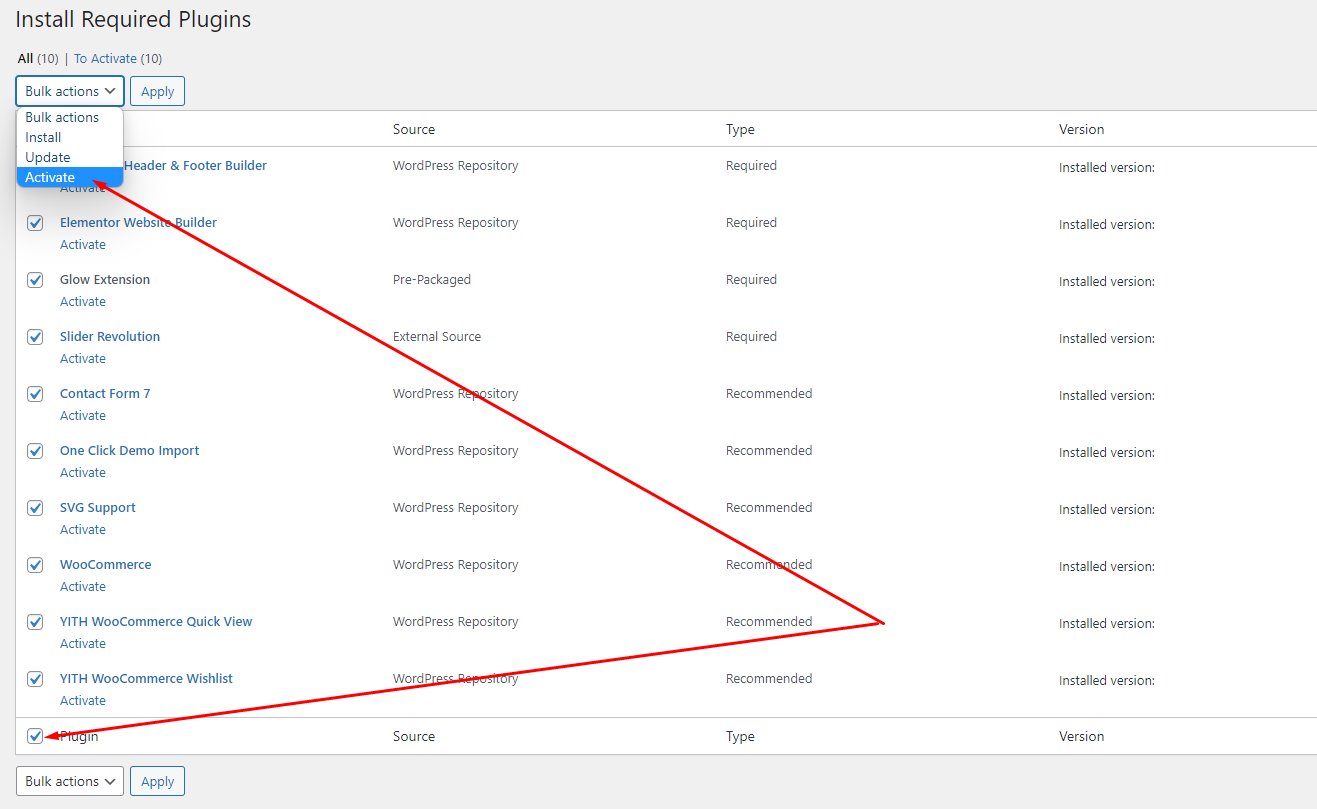Screen dimensions: 1317x809
Task: Click Pre-Packaged source of Glow Extension
Action: pos(432,279)
